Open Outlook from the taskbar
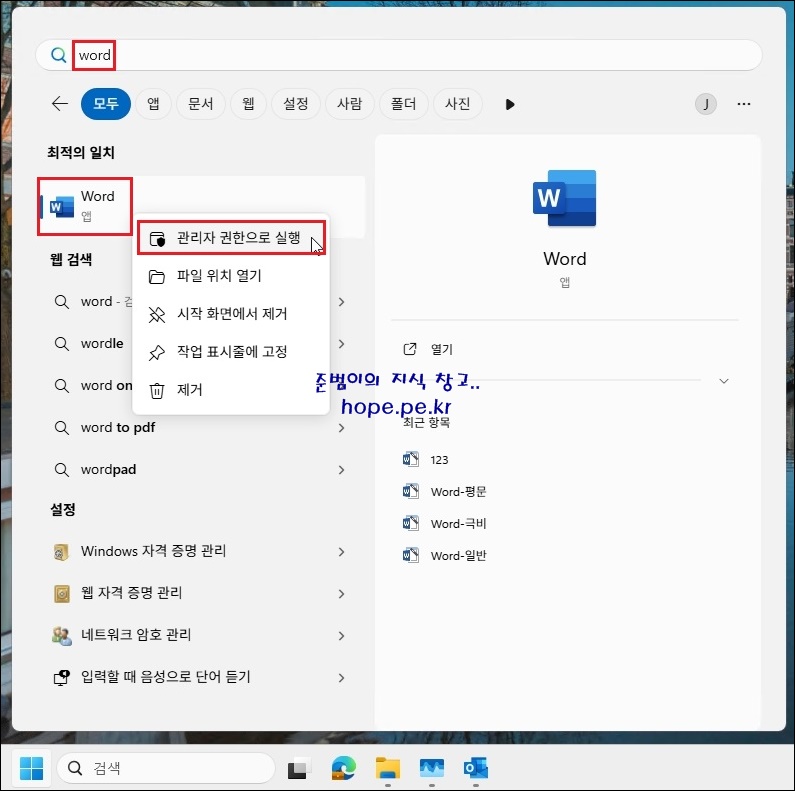795x791 pixels. pos(476,768)
